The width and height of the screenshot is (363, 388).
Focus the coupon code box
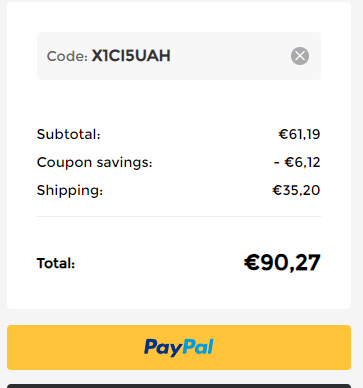pyautogui.click(x=179, y=56)
